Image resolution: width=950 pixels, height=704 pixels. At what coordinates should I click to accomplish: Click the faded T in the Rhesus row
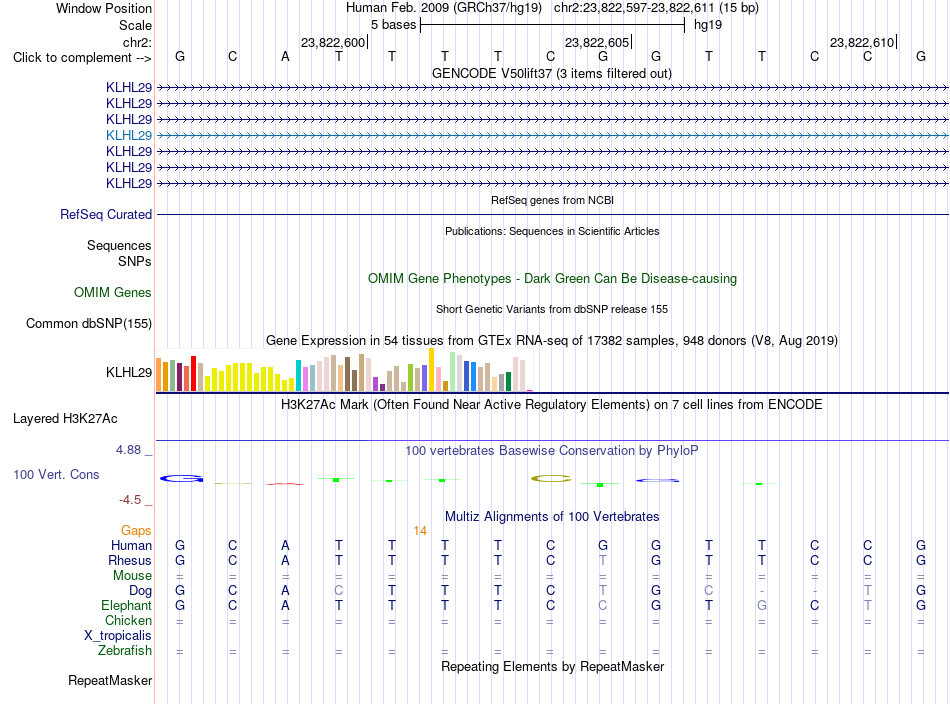[602, 561]
